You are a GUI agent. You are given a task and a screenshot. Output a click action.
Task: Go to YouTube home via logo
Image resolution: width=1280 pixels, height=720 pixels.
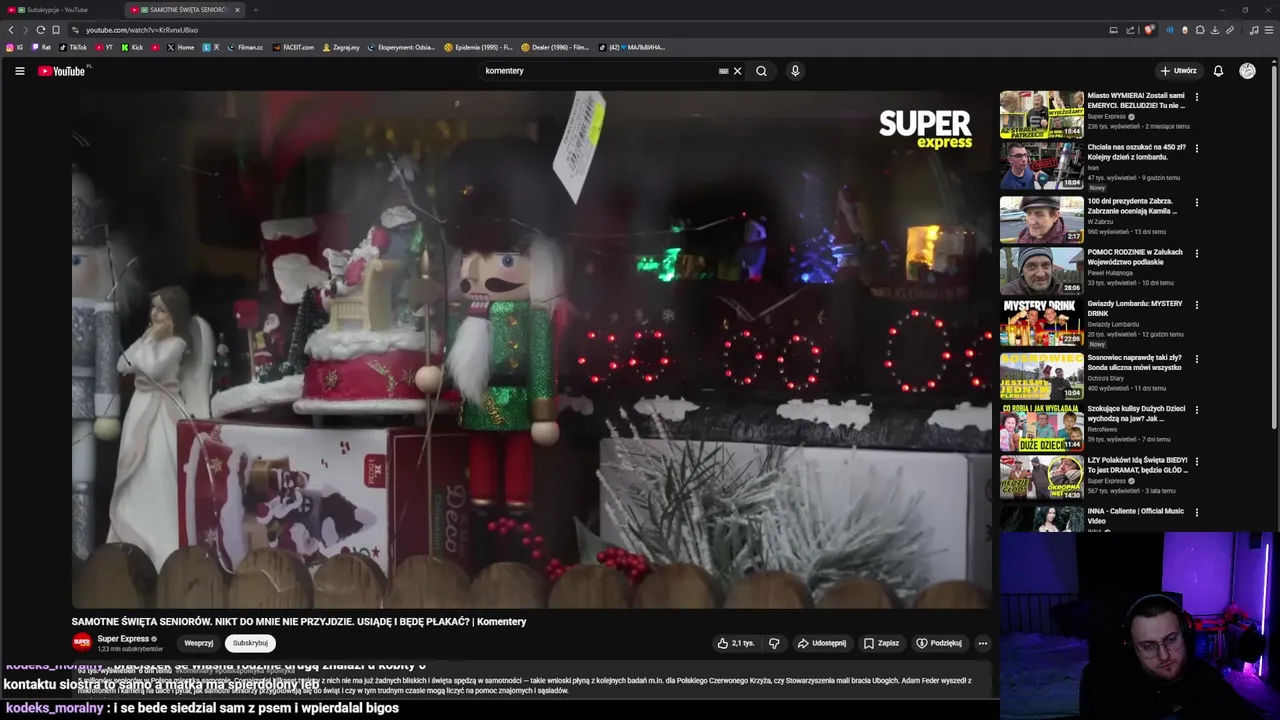(62, 71)
